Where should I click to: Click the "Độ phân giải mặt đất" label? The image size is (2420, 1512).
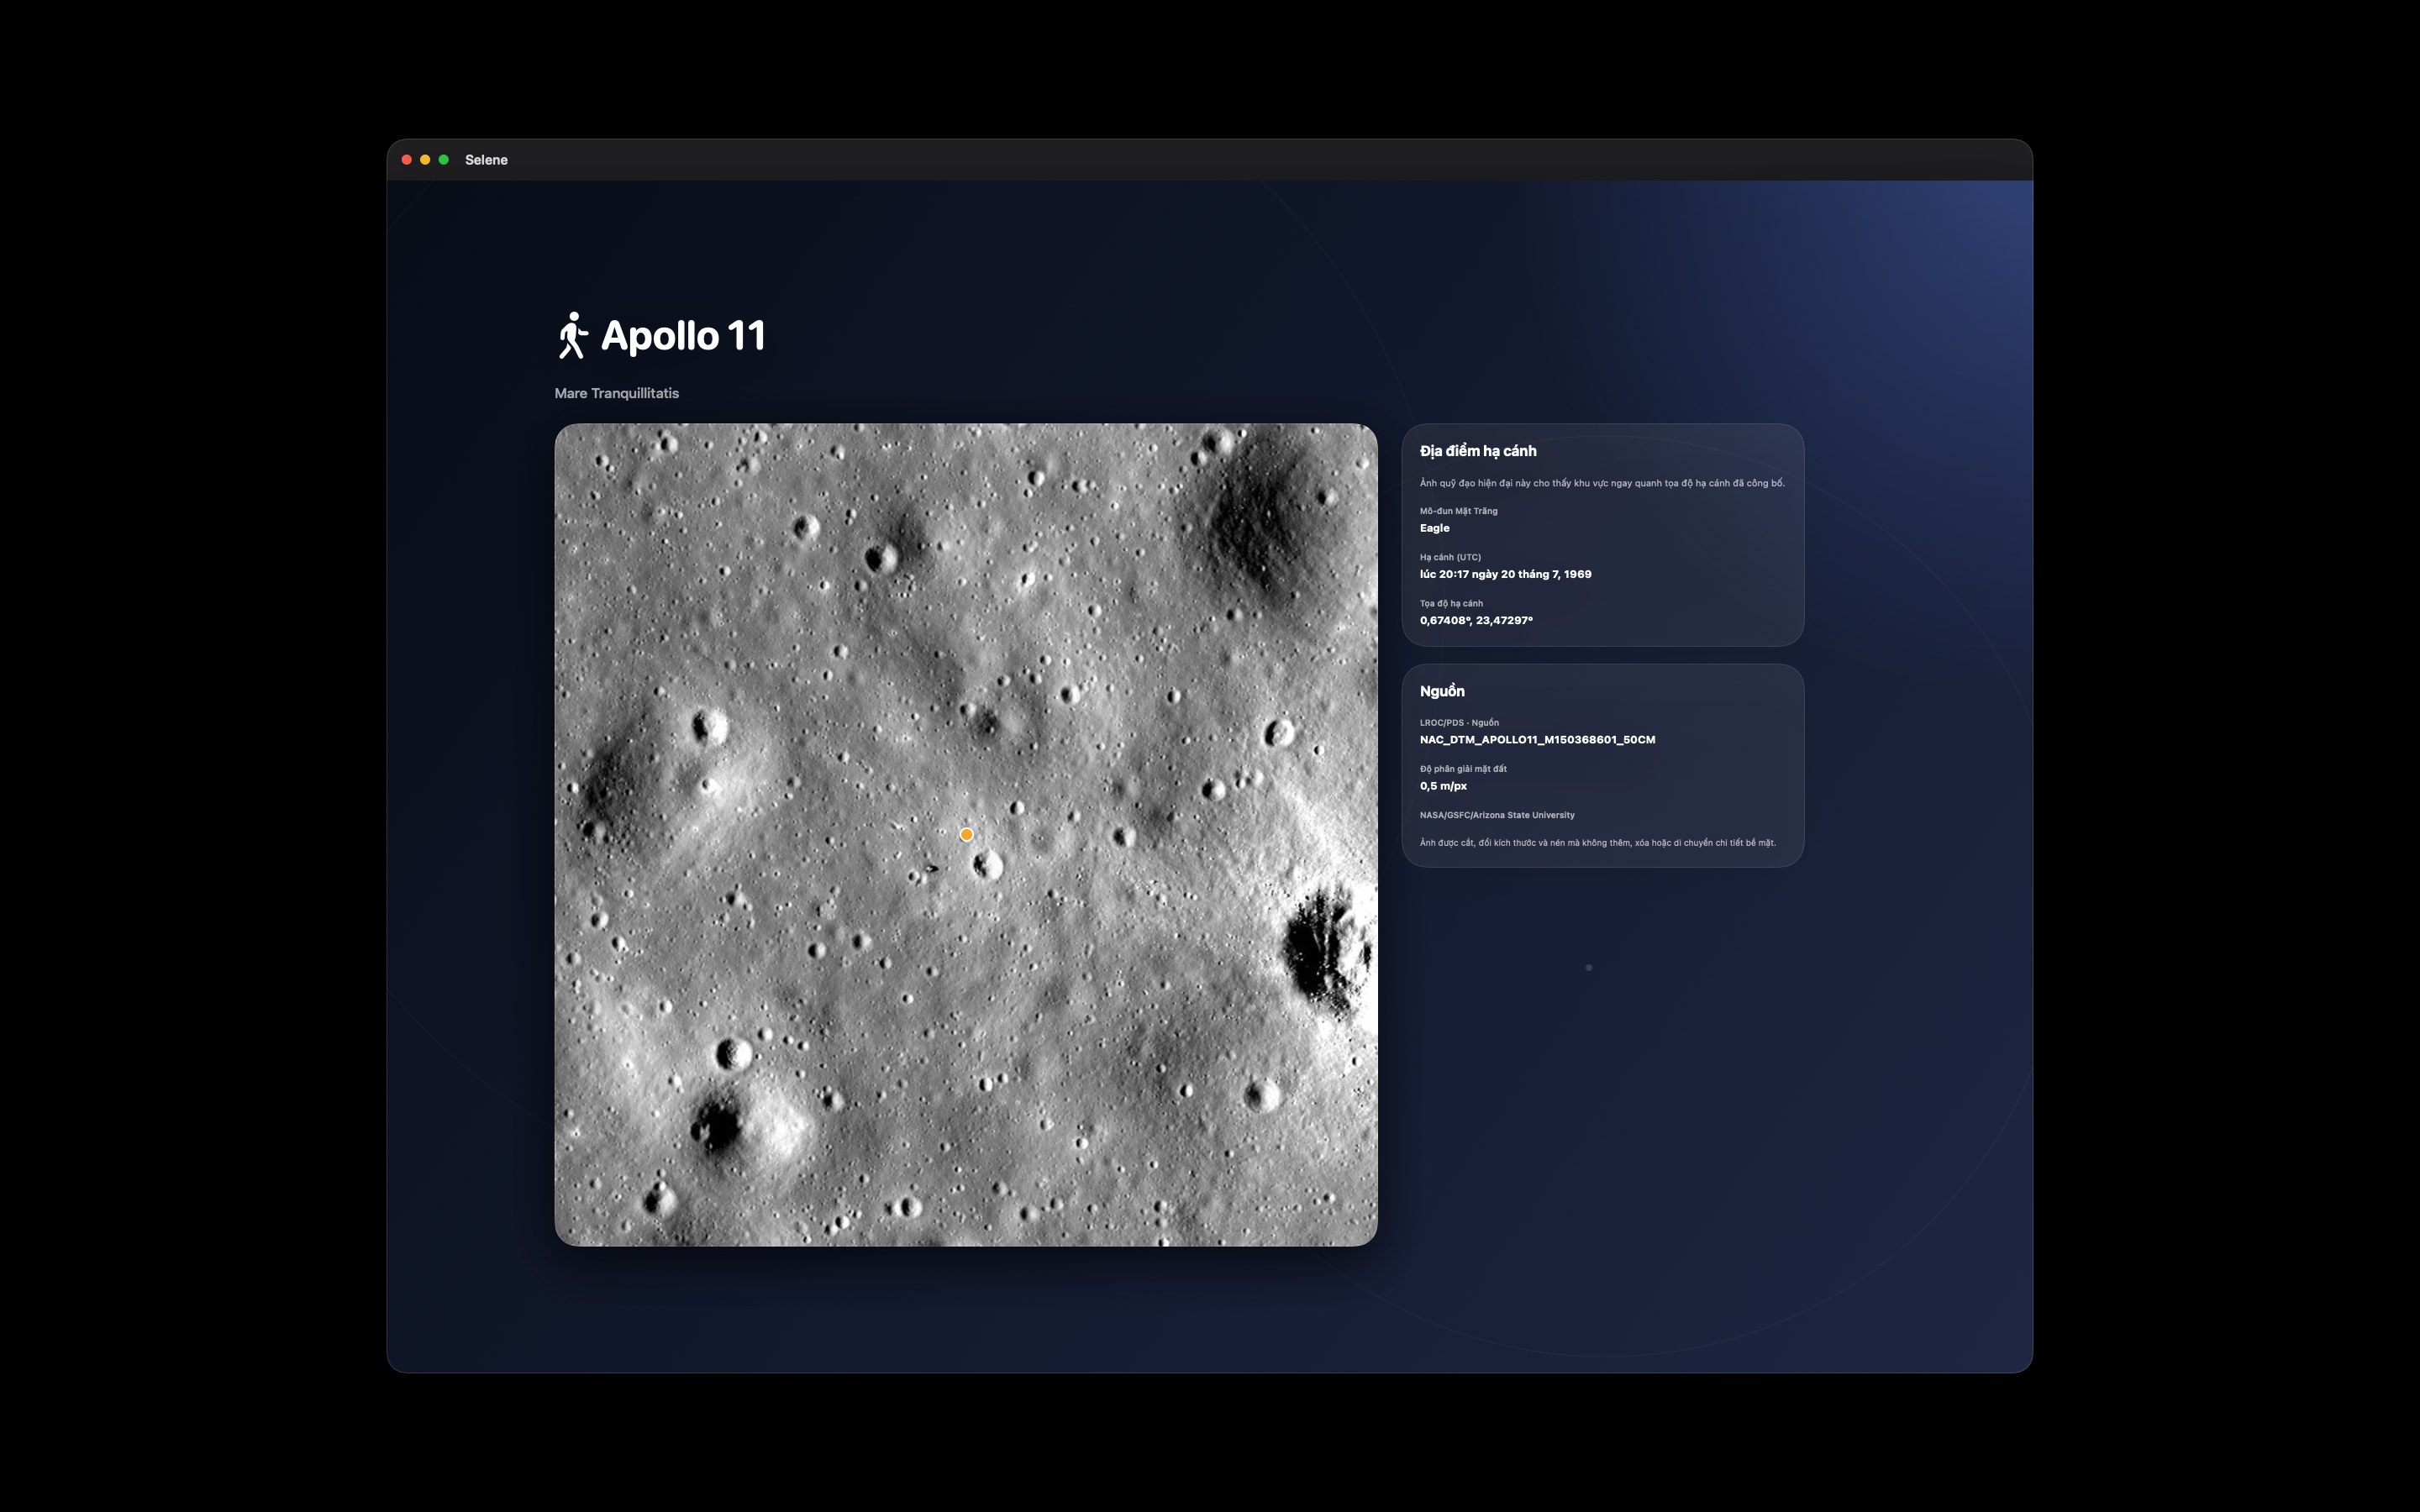1463,769
